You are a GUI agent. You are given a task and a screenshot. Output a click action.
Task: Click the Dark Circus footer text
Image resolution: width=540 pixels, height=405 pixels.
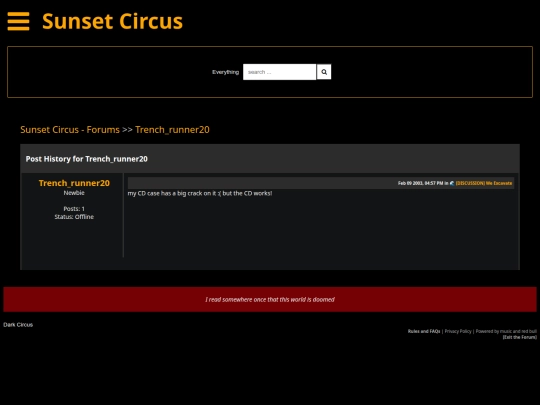(18, 325)
